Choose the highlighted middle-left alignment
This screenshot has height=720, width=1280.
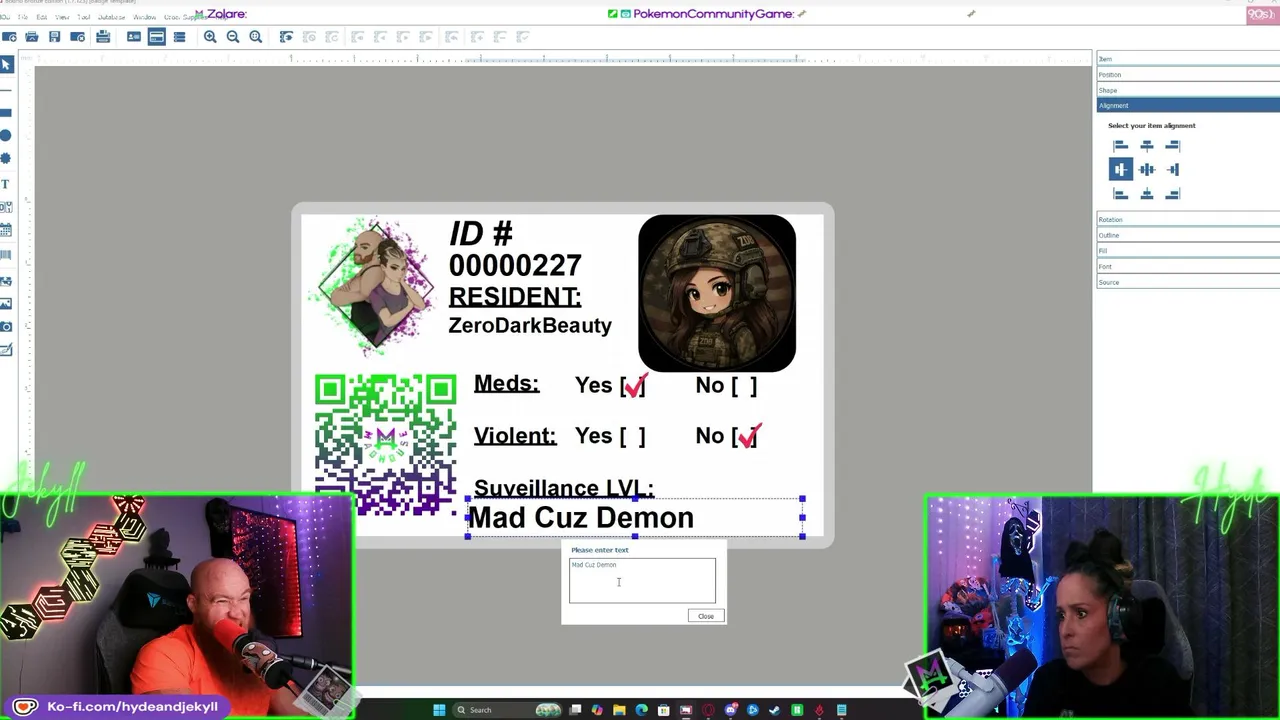[x=1120, y=170]
